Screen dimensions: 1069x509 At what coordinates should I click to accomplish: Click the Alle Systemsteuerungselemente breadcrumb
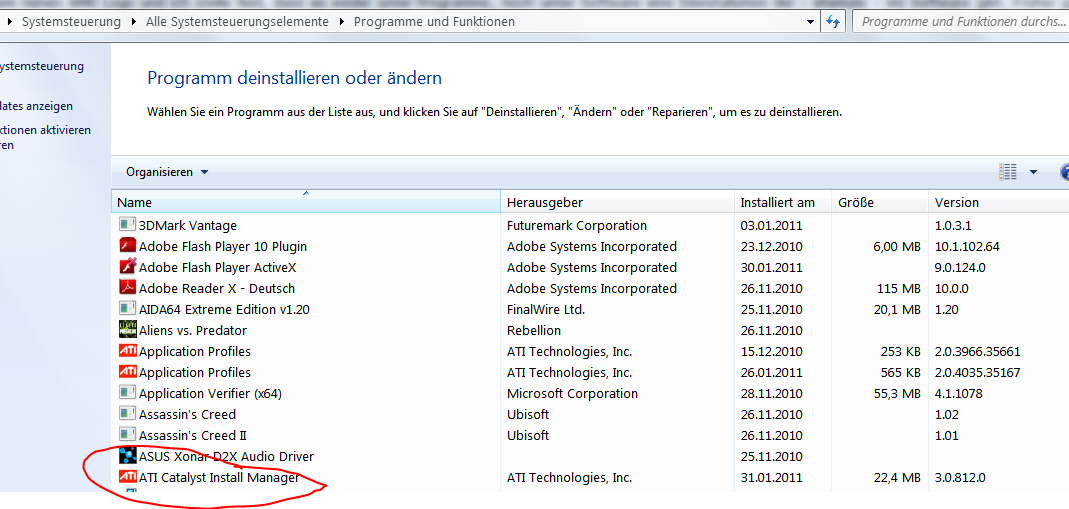[x=237, y=22]
